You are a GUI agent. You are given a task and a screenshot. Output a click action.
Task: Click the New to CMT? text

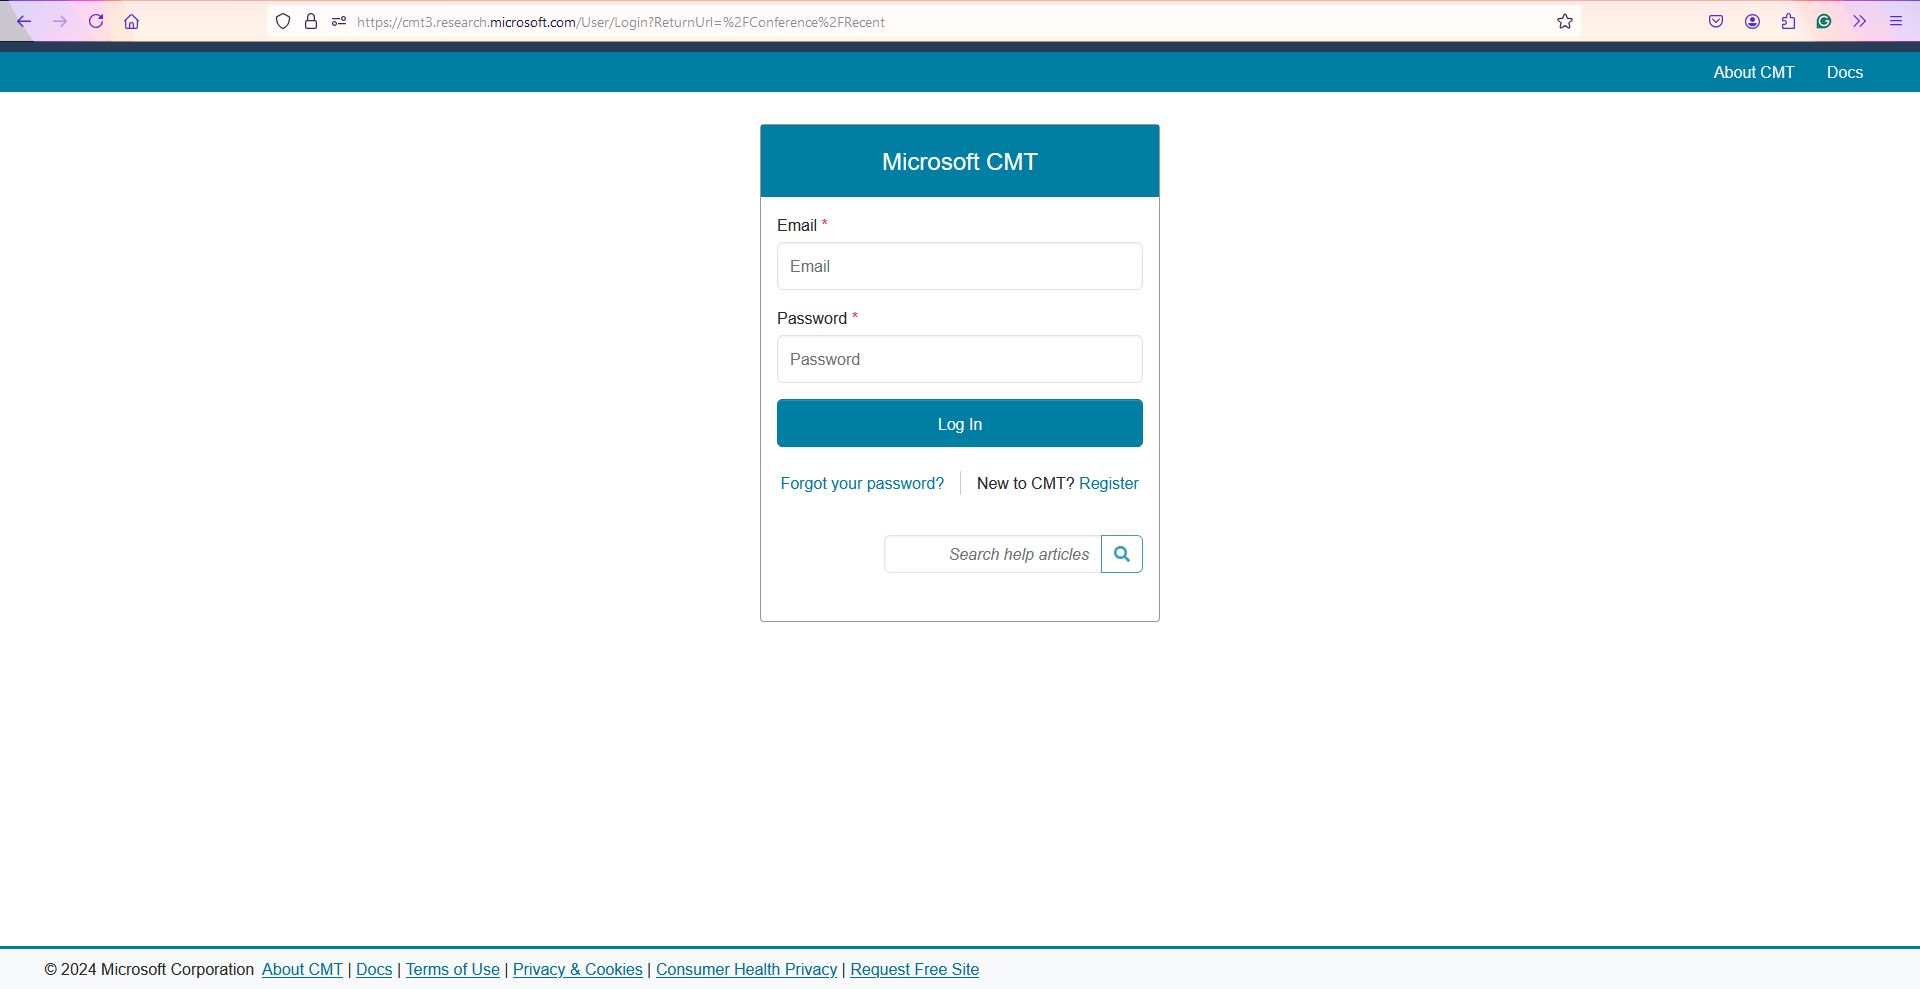click(1025, 483)
